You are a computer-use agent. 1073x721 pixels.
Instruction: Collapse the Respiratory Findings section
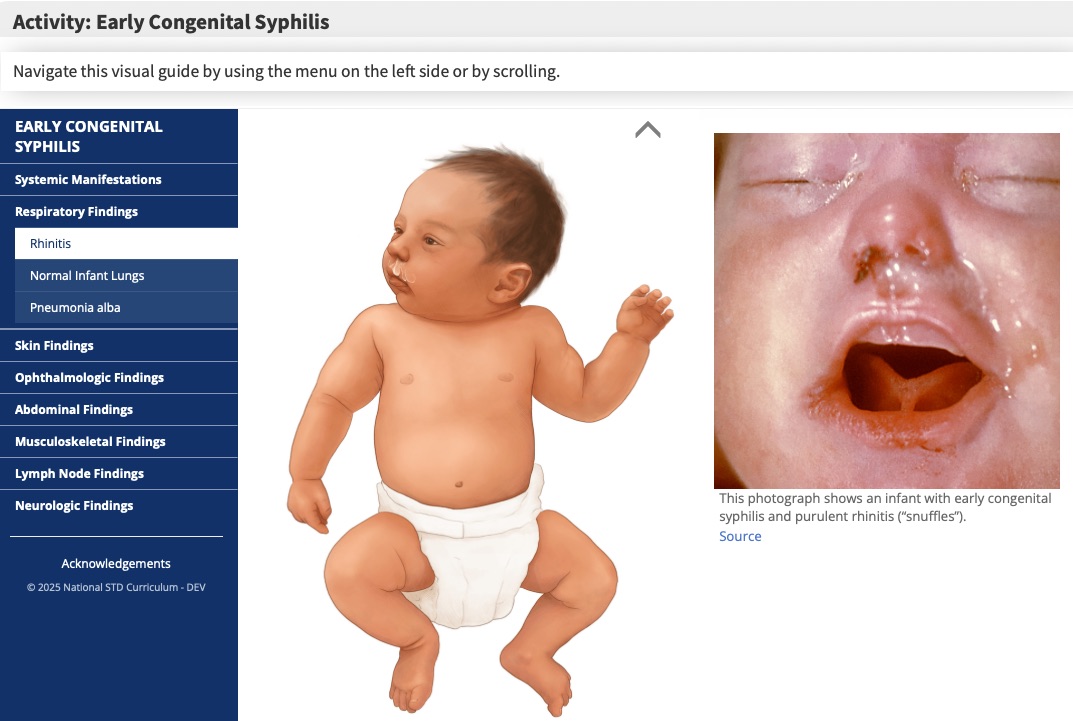click(x=119, y=212)
